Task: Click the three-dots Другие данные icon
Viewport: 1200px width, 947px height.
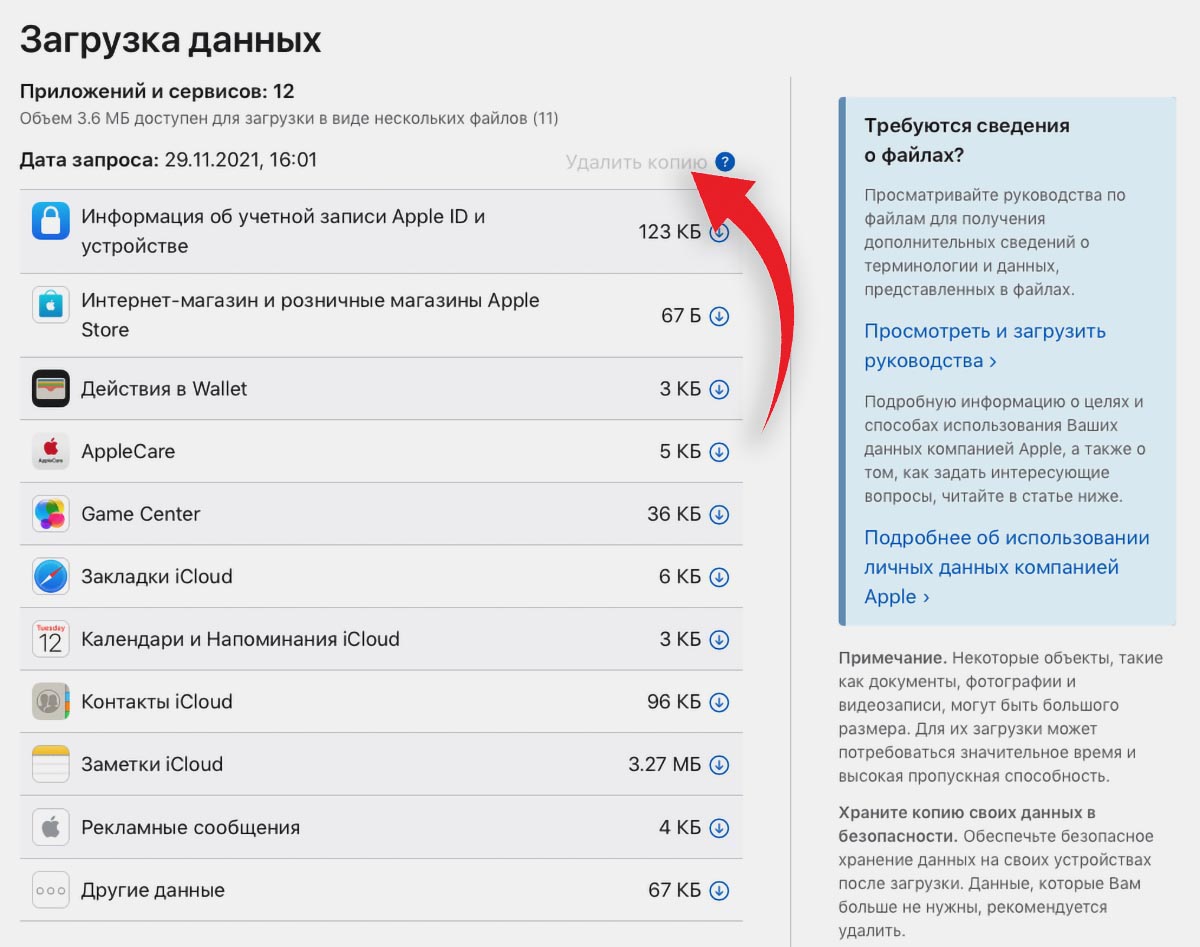Action: 50,890
